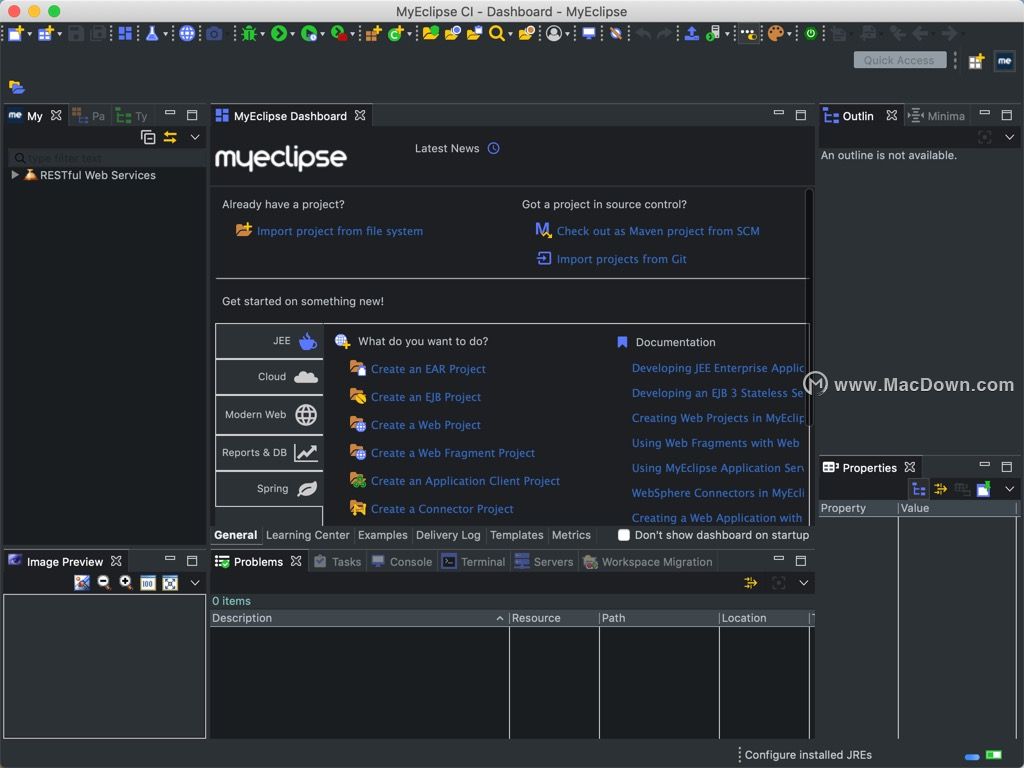Click the Open Perspective icon
The image size is (1024, 768).
coord(976,61)
